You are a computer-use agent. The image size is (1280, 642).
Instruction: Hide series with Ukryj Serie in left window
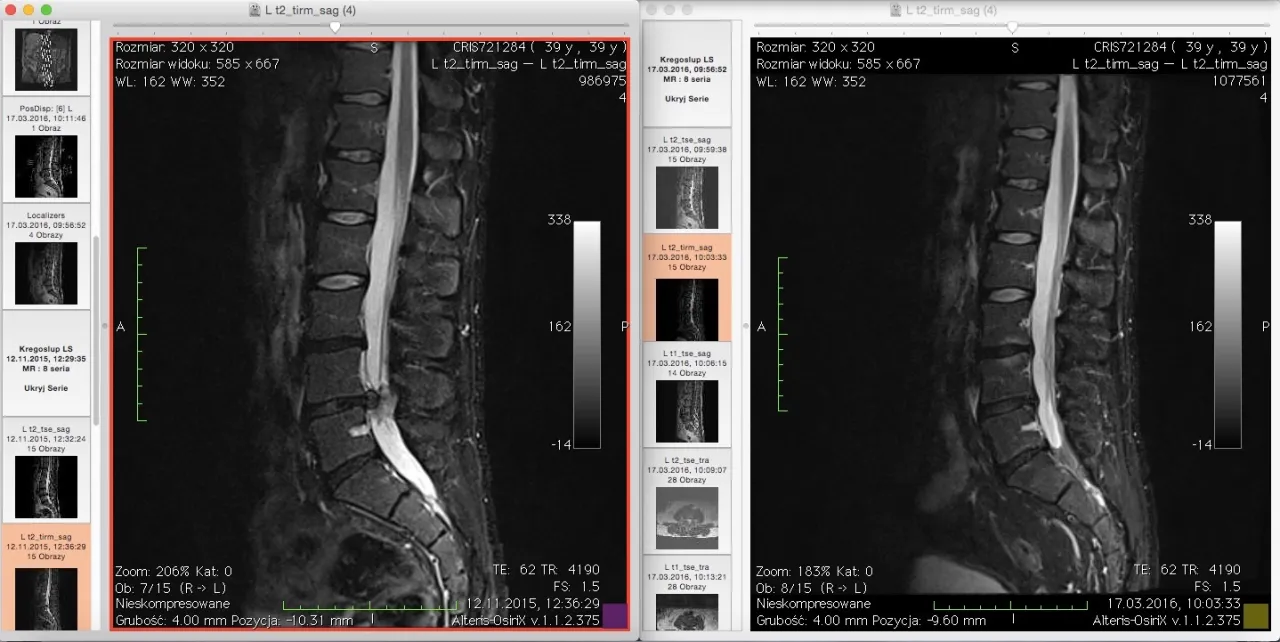click(46, 387)
